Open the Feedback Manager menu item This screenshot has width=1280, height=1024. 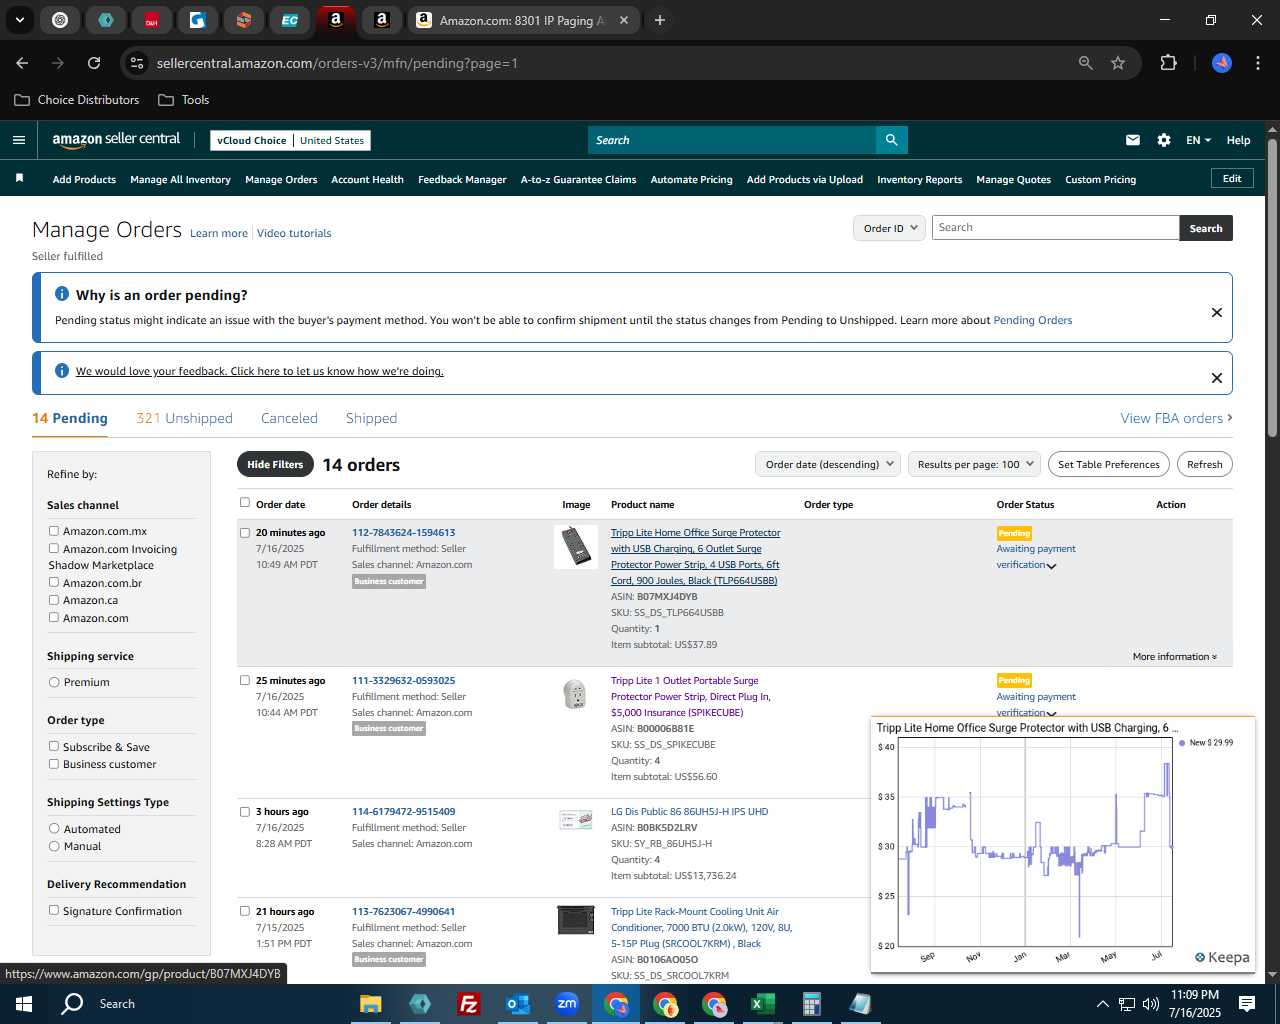462,179
